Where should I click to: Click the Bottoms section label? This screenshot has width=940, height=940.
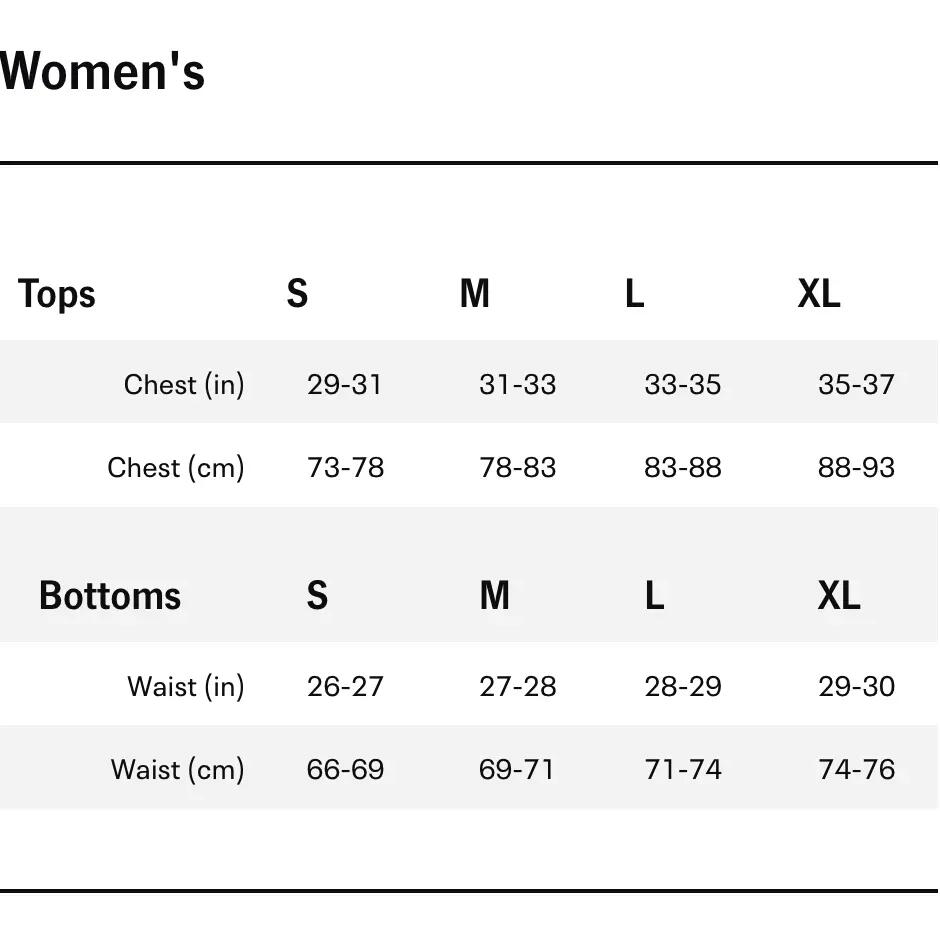[x=110, y=596]
